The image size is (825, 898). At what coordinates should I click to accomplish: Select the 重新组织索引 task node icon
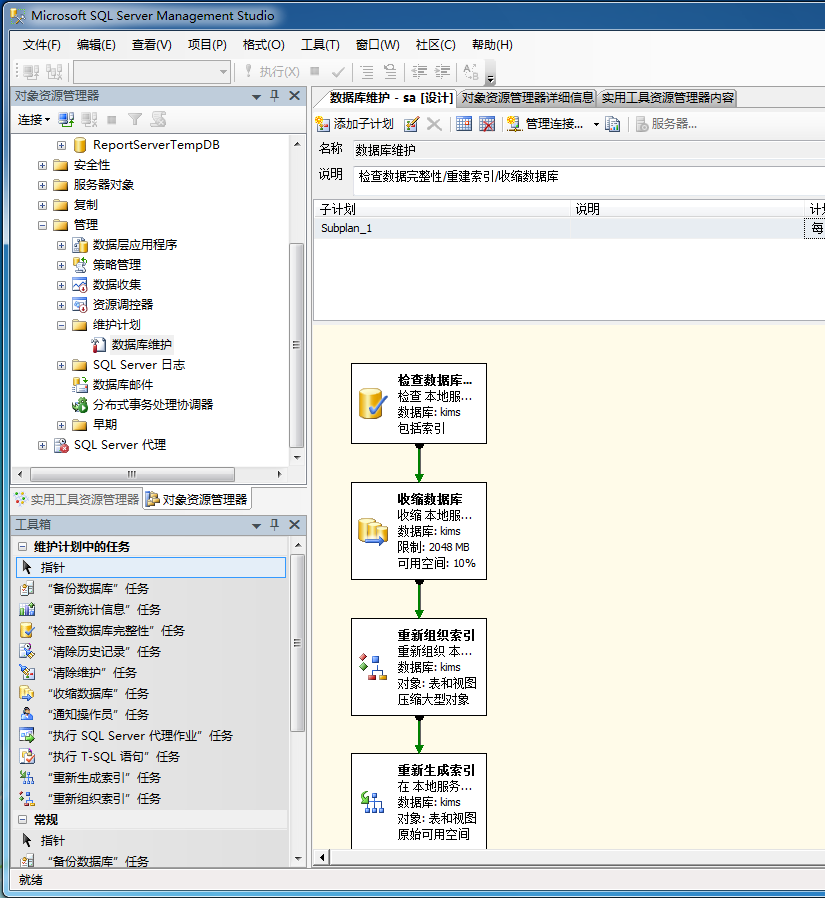tap(373, 667)
